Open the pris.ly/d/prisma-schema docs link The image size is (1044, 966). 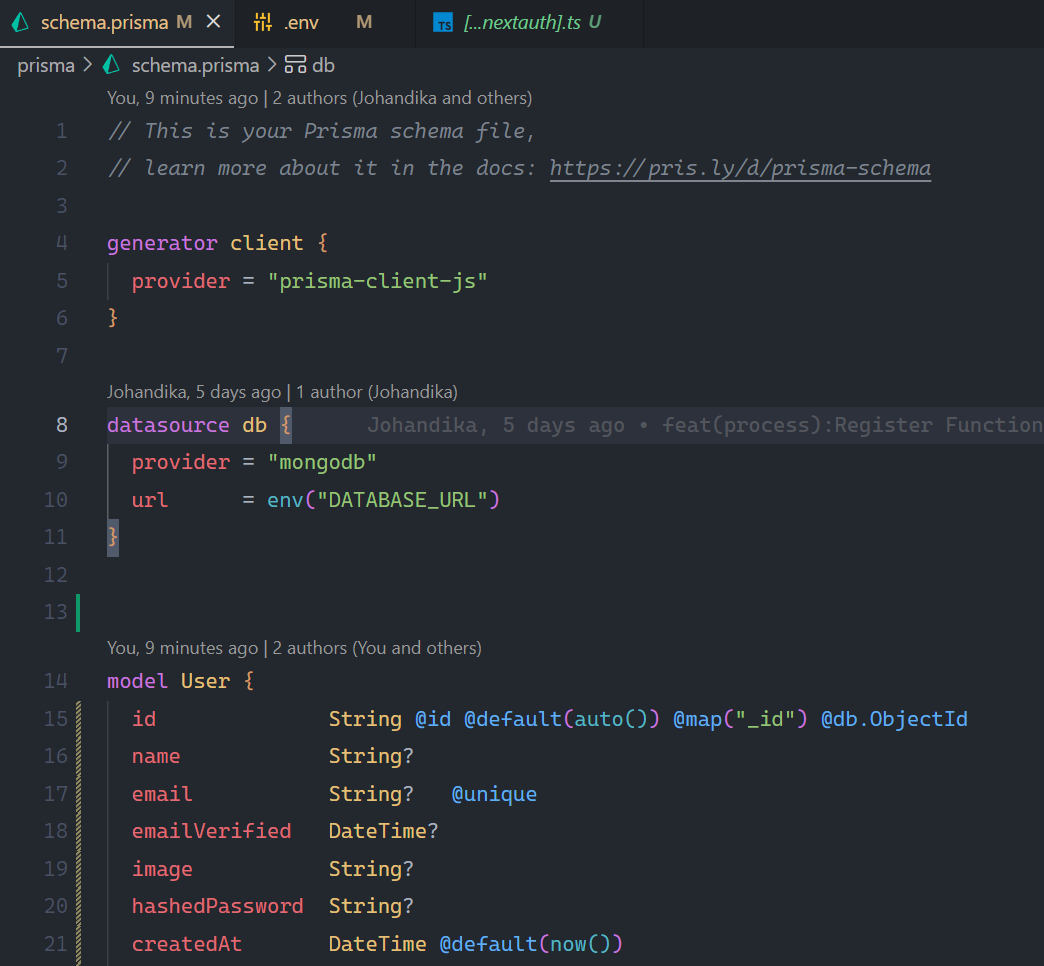tap(740, 168)
